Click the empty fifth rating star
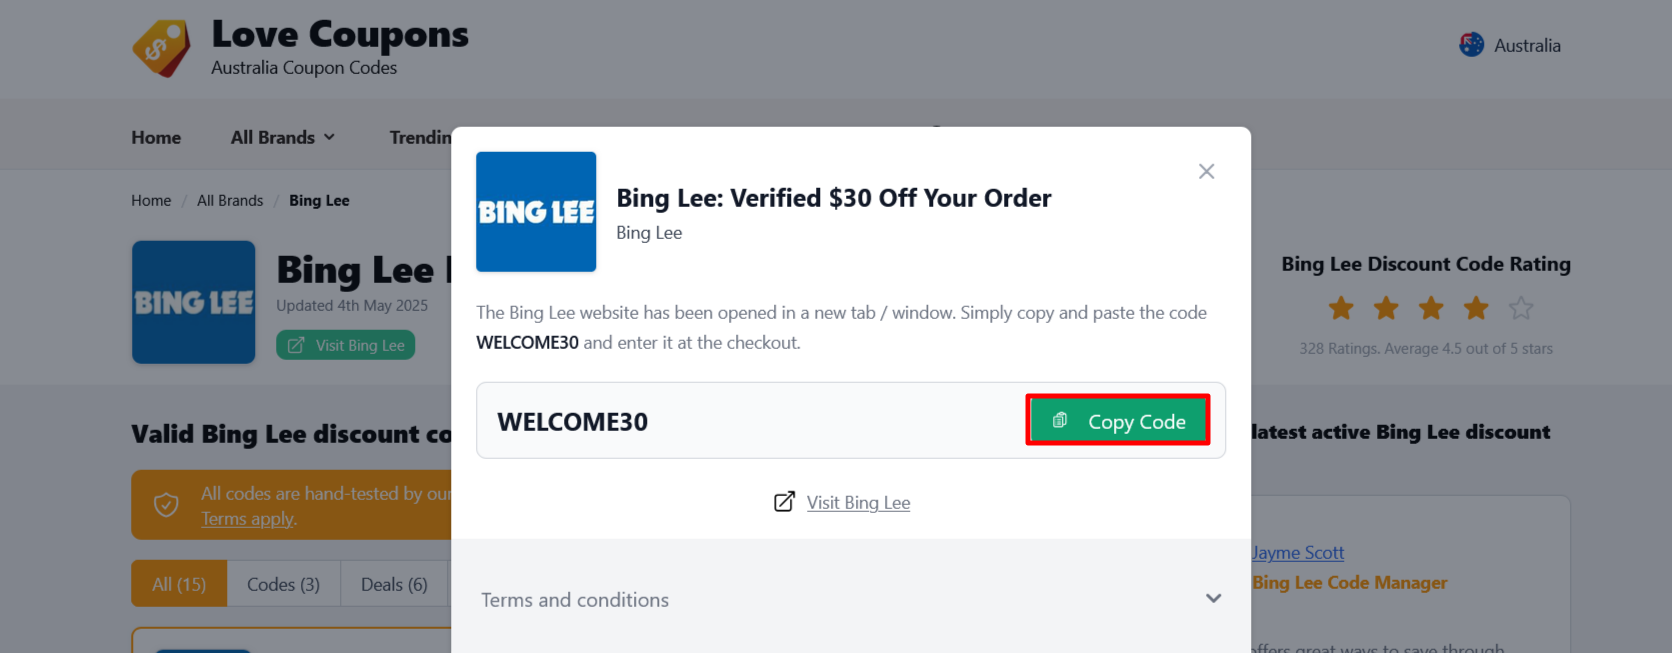Screen dimensions: 1672x653 [x=1520, y=308]
